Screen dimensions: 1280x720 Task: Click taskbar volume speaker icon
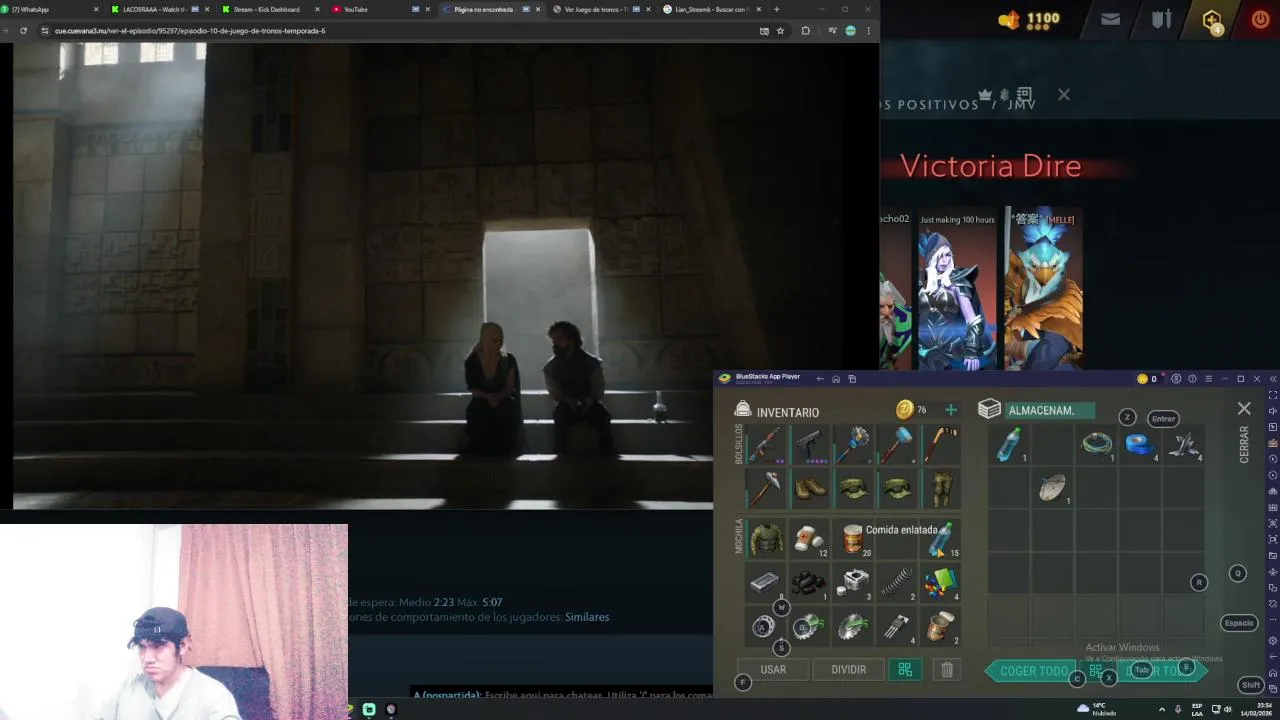(1227, 709)
